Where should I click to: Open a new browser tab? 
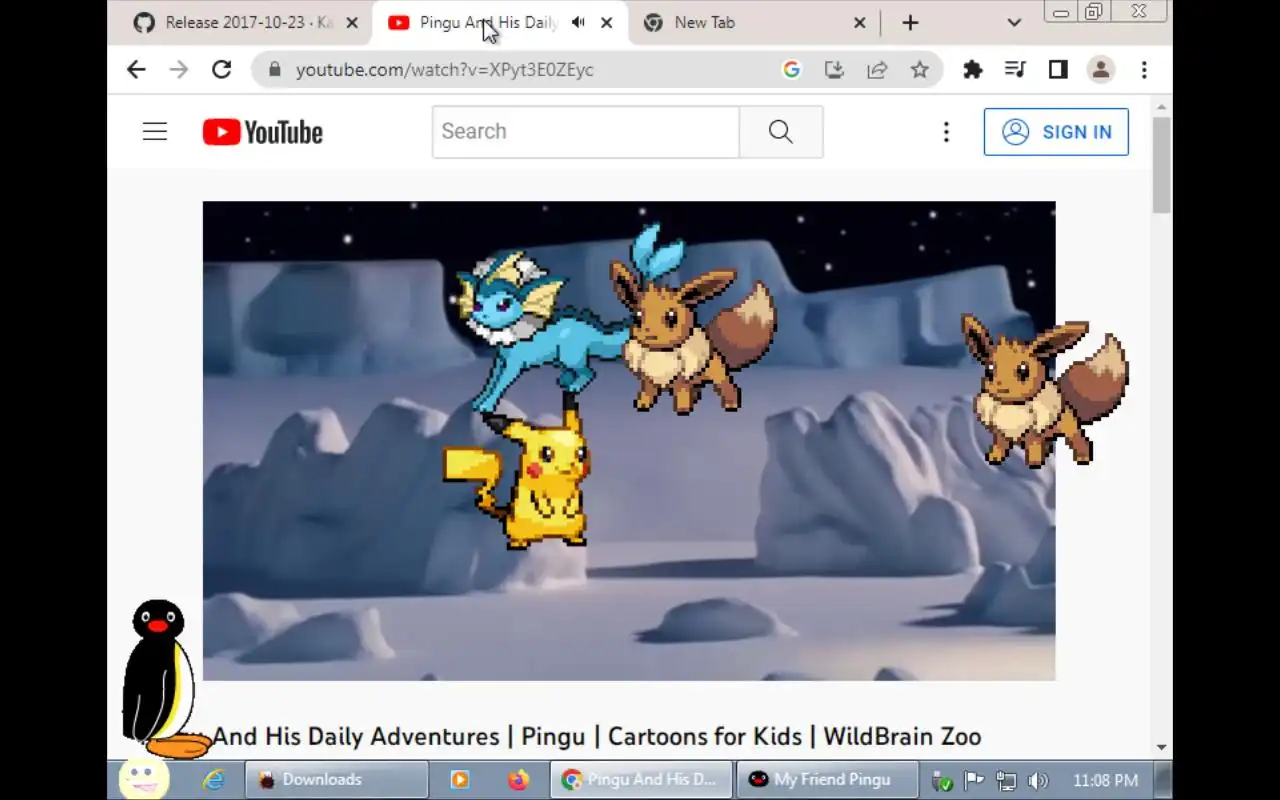pos(910,23)
